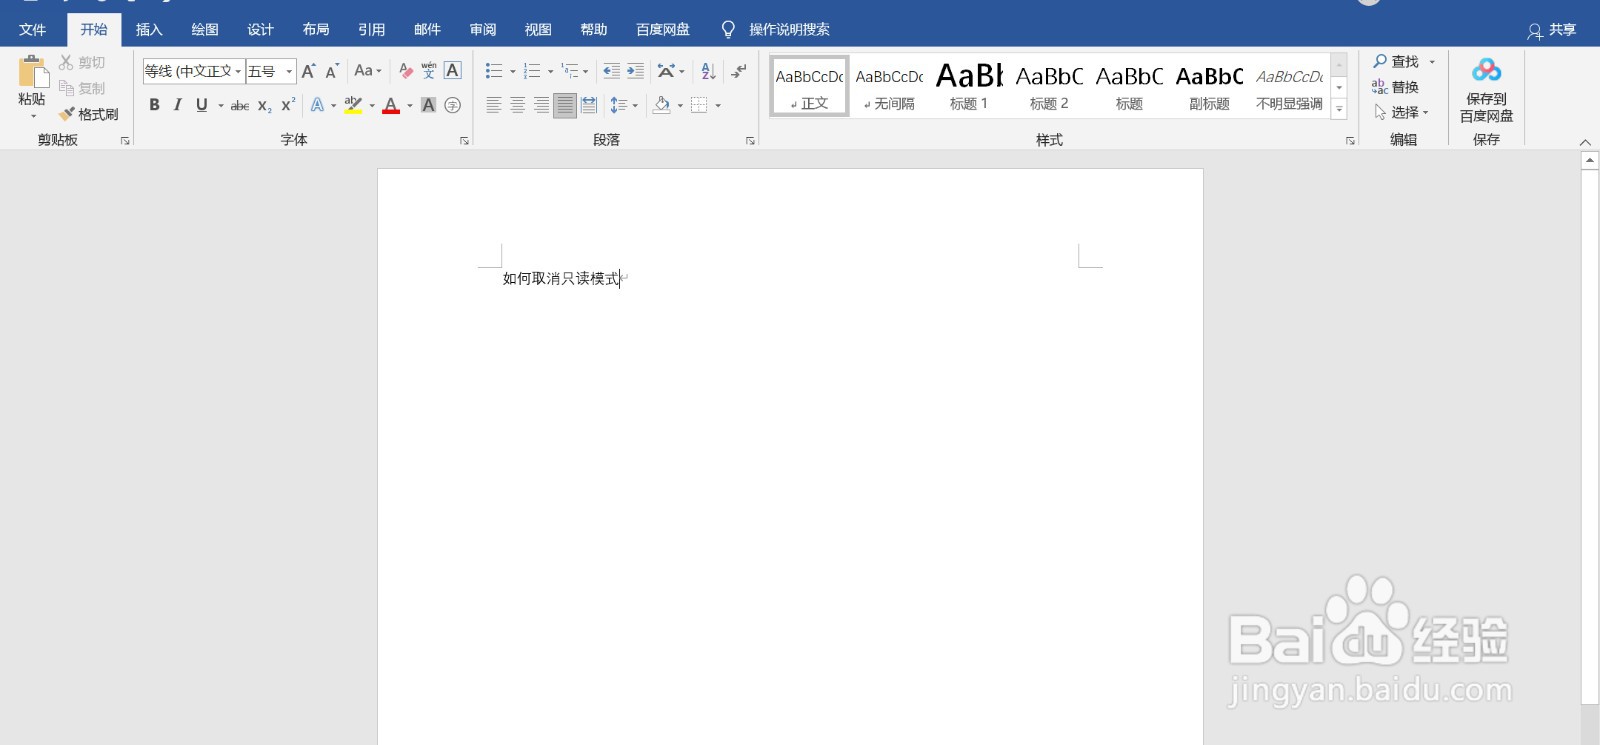The height and width of the screenshot is (745, 1600).
Task: Apply the 标题 1 style
Action: (x=969, y=86)
